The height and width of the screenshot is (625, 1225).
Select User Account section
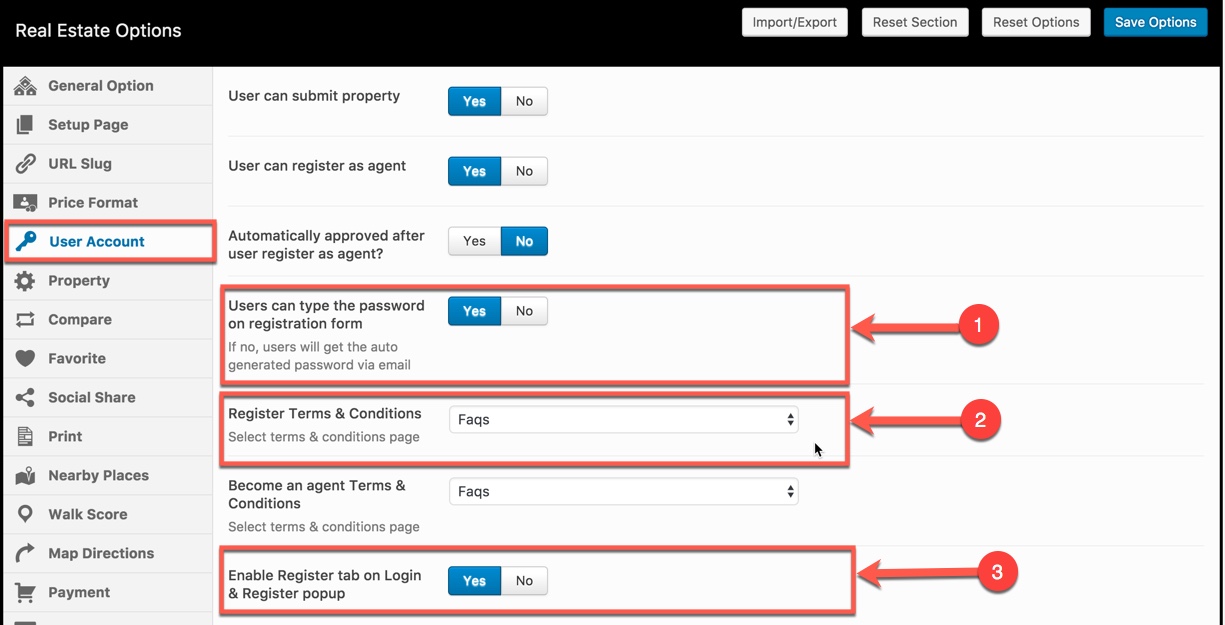(110, 242)
